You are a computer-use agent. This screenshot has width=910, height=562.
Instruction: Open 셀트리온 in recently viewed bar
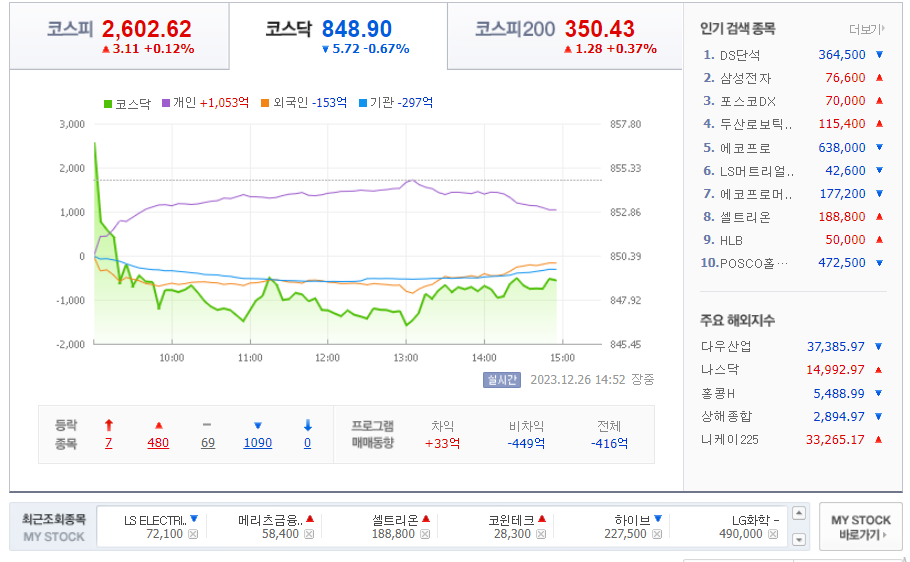click(x=395, y=520)
